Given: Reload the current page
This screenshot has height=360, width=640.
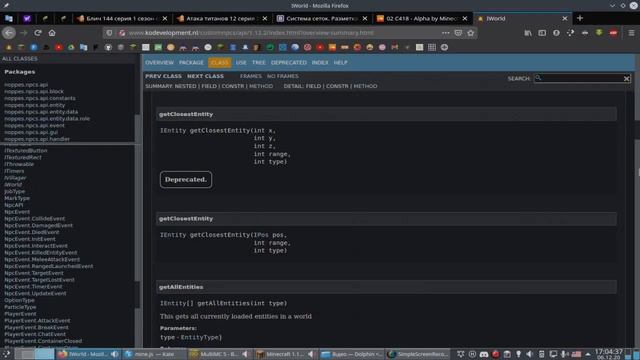Looking at the screenshot, I should pyautogui.click(x=38, y=33).
